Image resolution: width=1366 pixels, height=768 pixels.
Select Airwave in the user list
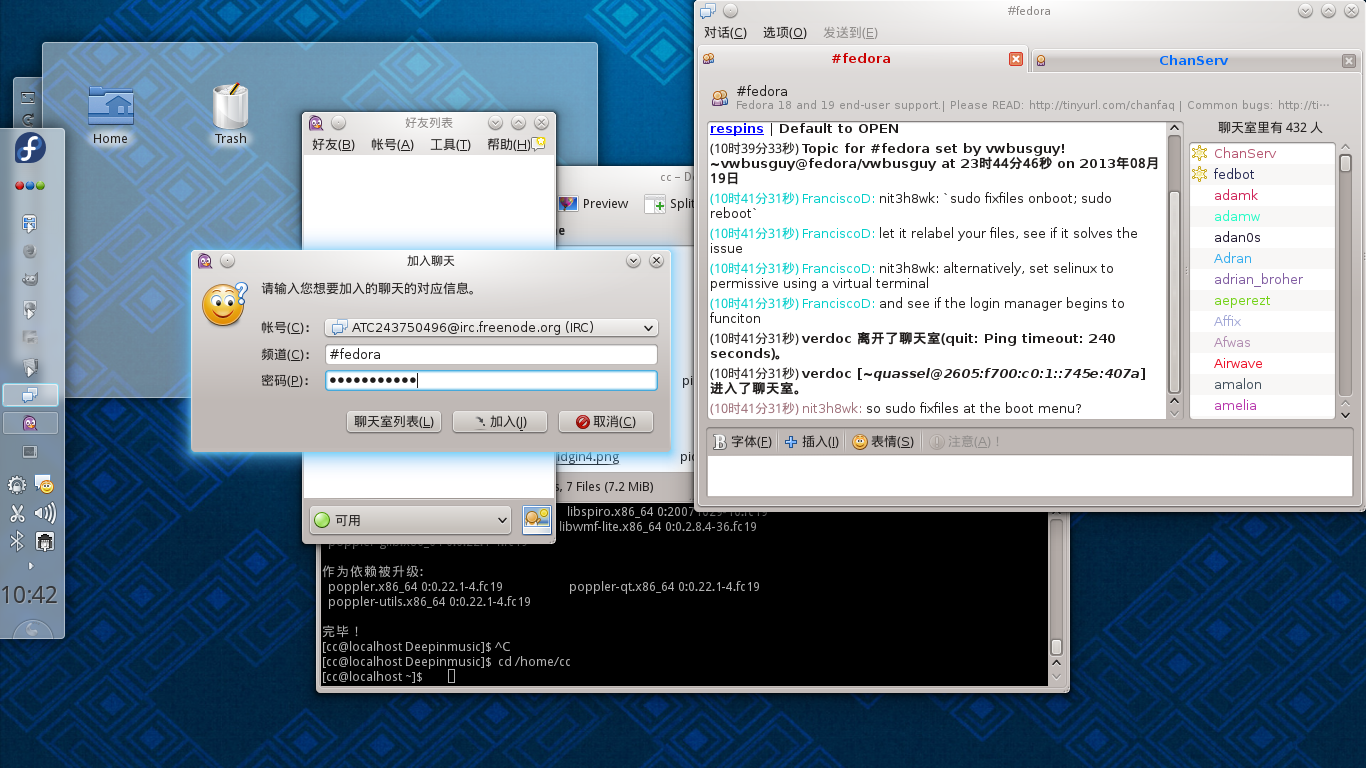(x=1262, y=363)
